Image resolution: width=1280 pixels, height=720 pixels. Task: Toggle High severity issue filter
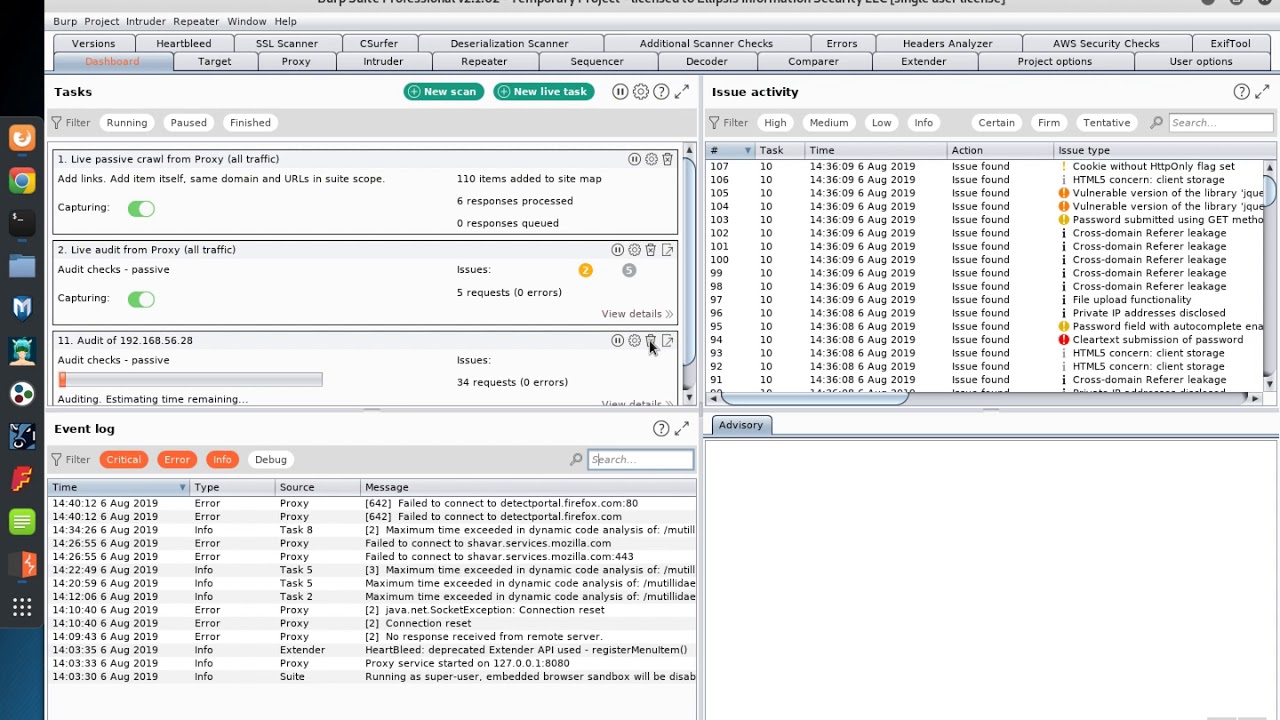[775, 123]
